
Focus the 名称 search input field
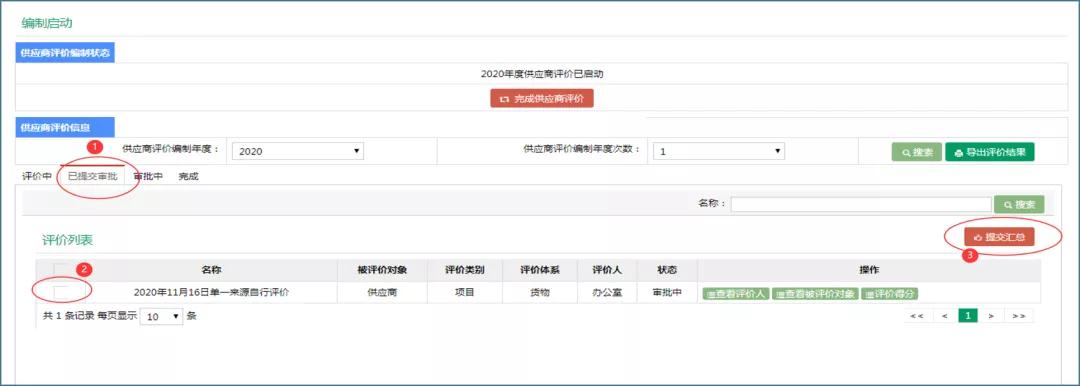pyautogui.click(x=861, y=204)
